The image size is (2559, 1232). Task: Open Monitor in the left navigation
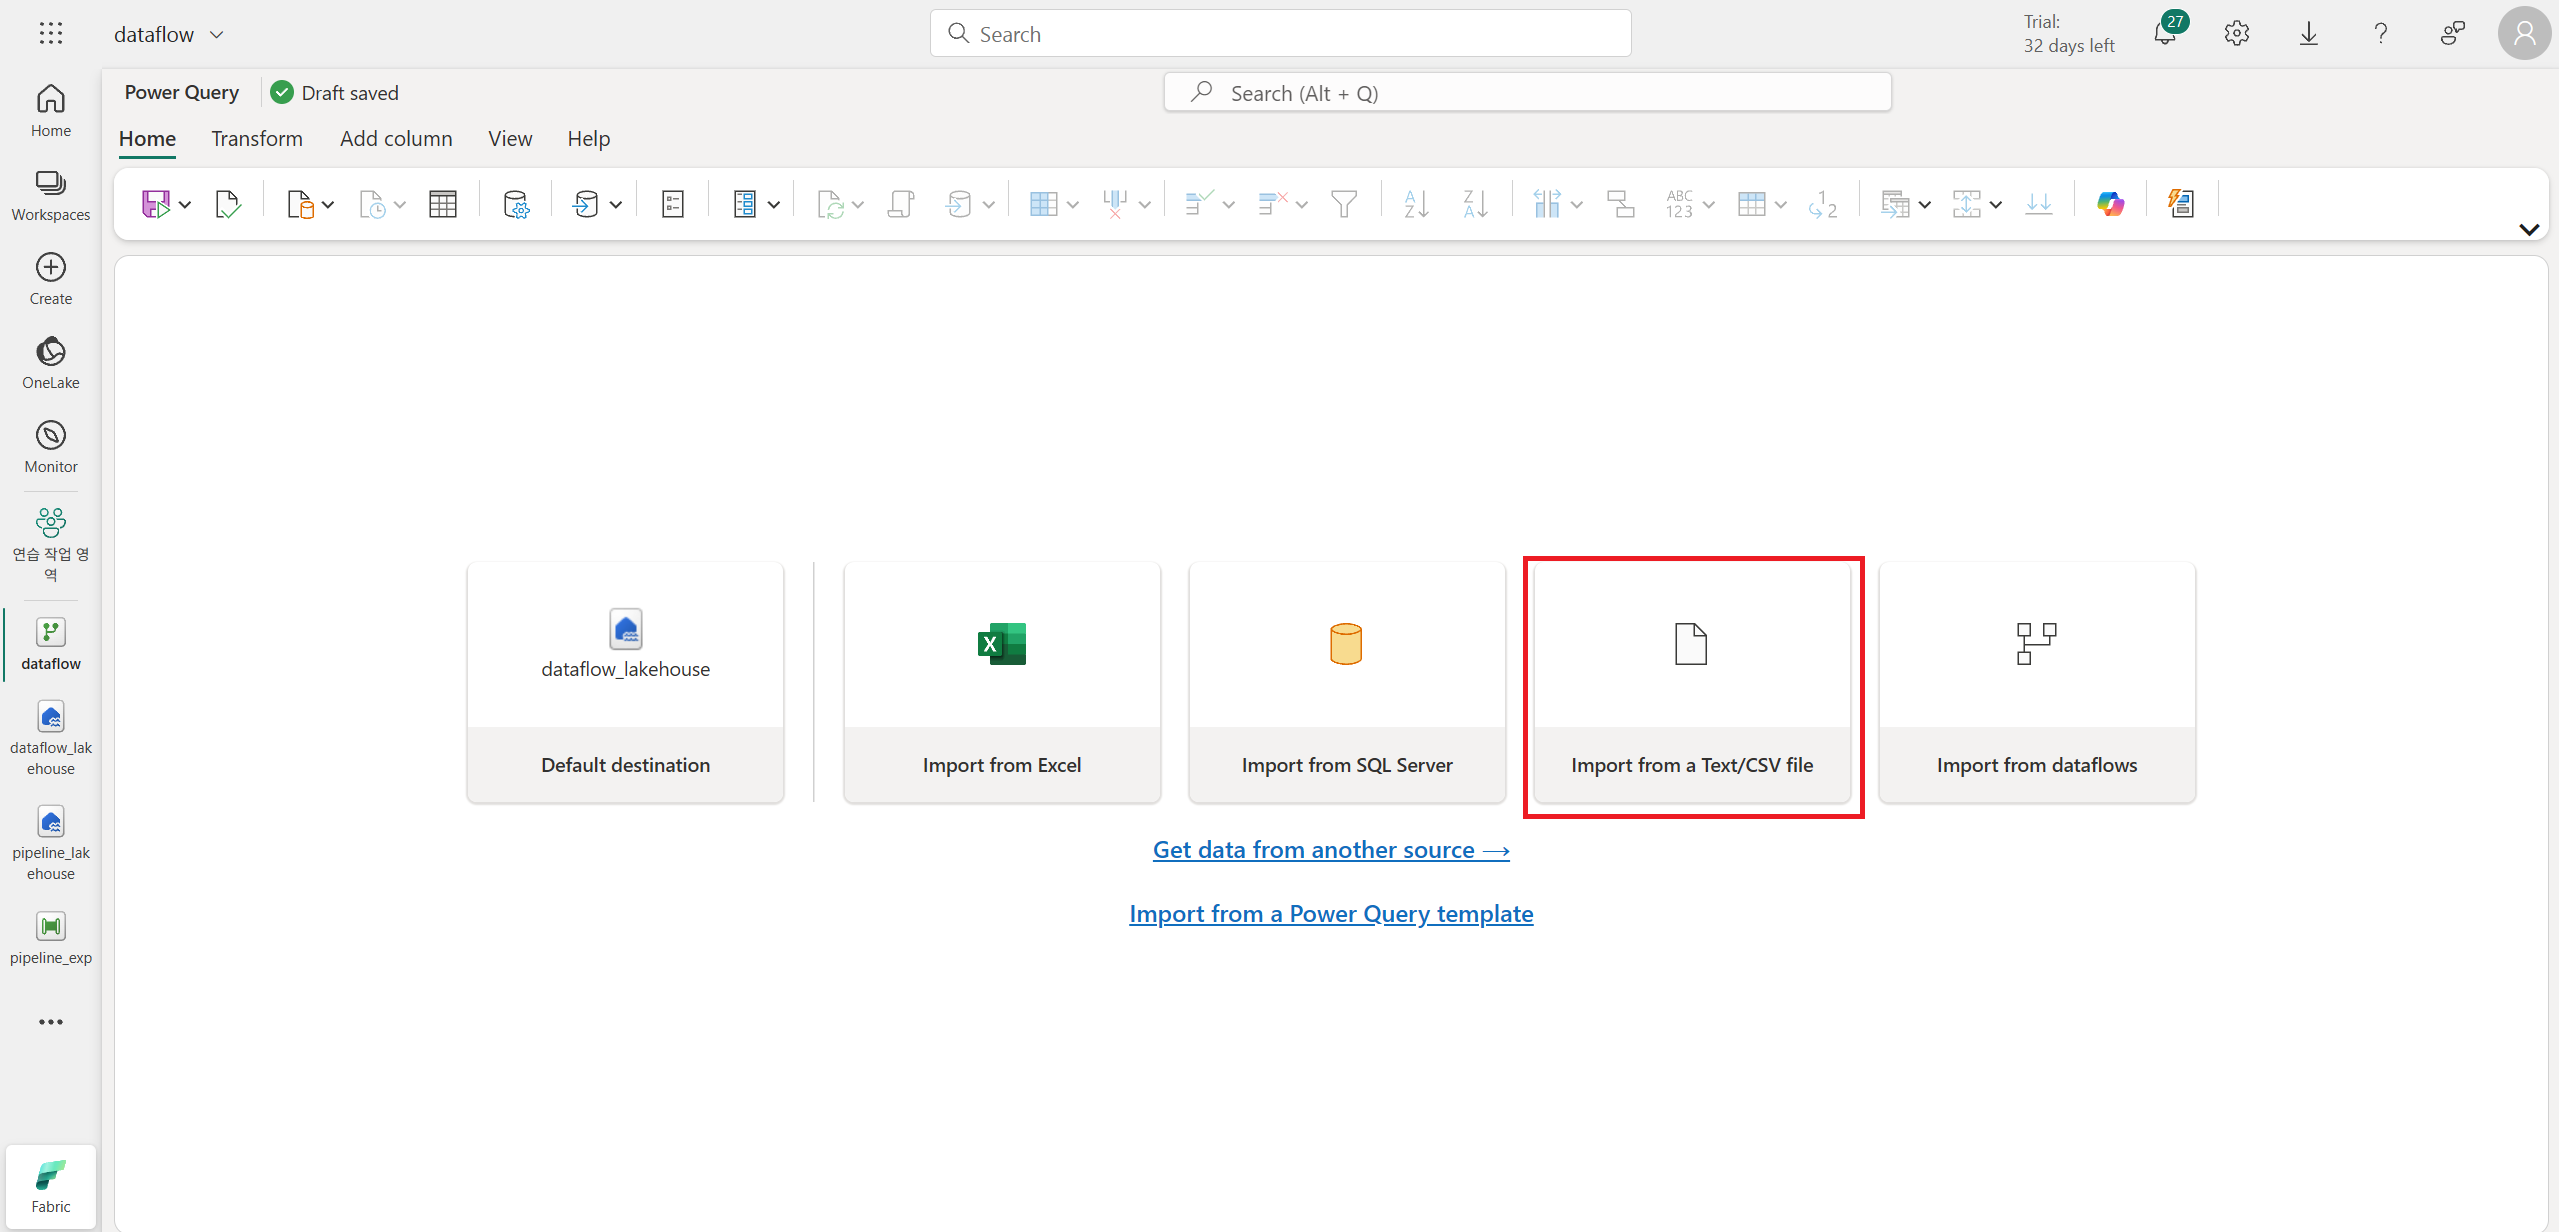tap(50, 446)
